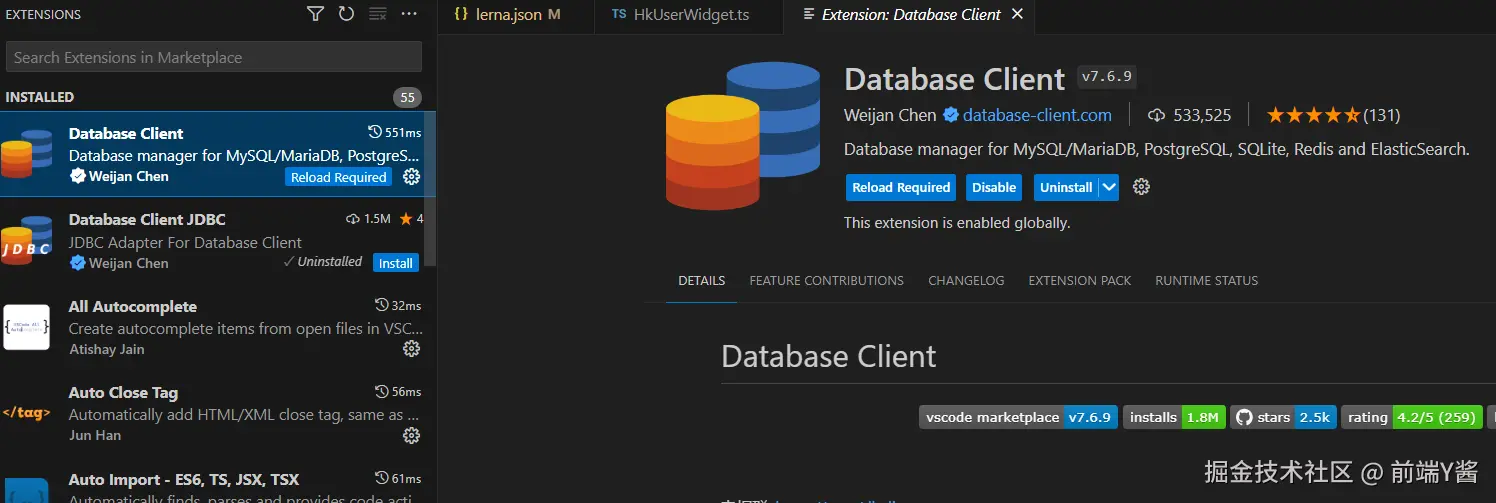Screen dimensions: 1496x503
Task: Click the Uninstalled status on JDBC entry
Action: pos(323,262)
